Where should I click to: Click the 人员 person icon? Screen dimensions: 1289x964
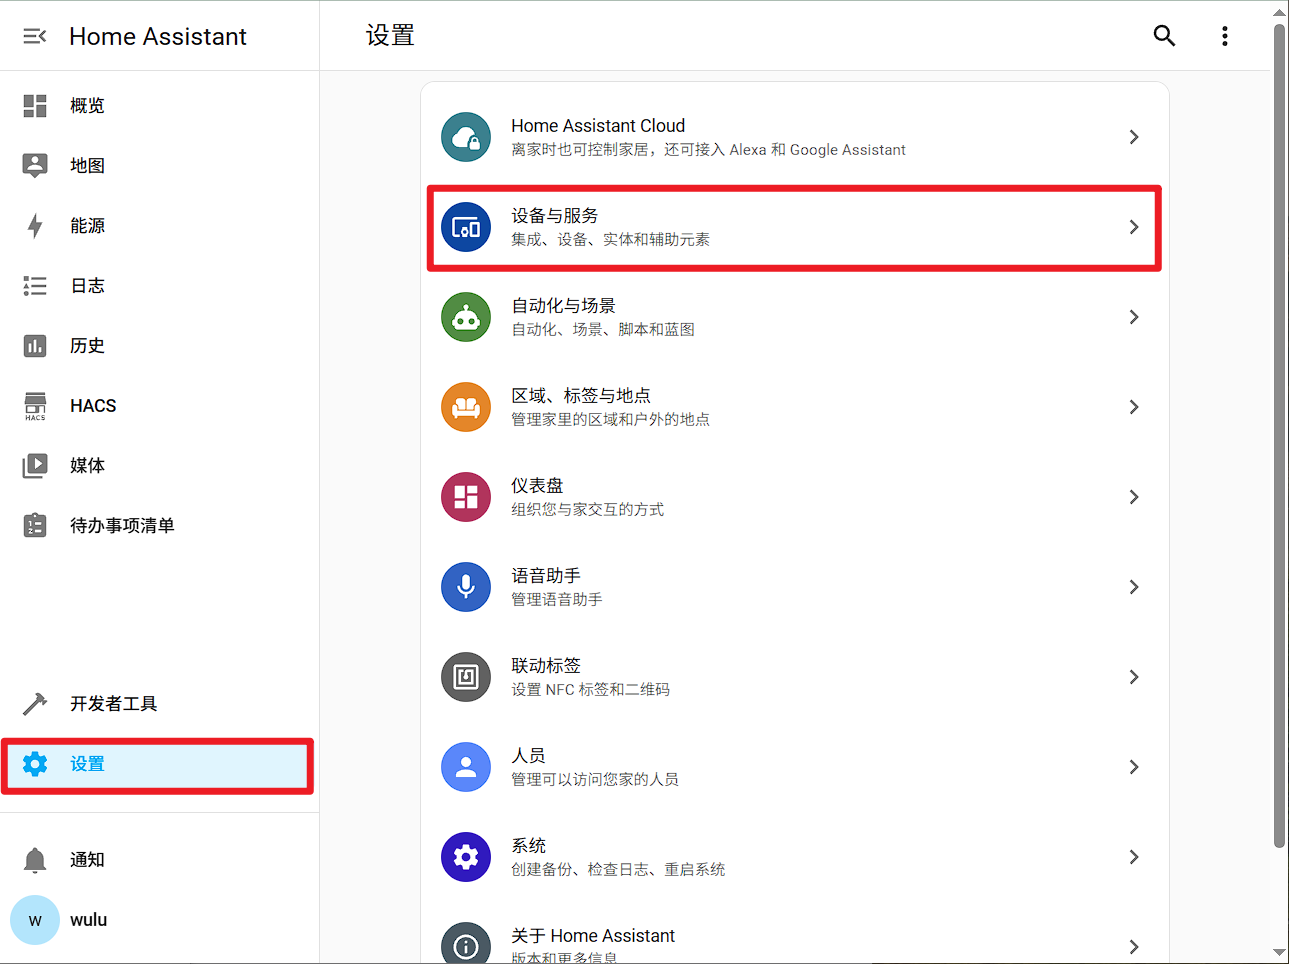(x=466, y=767)
